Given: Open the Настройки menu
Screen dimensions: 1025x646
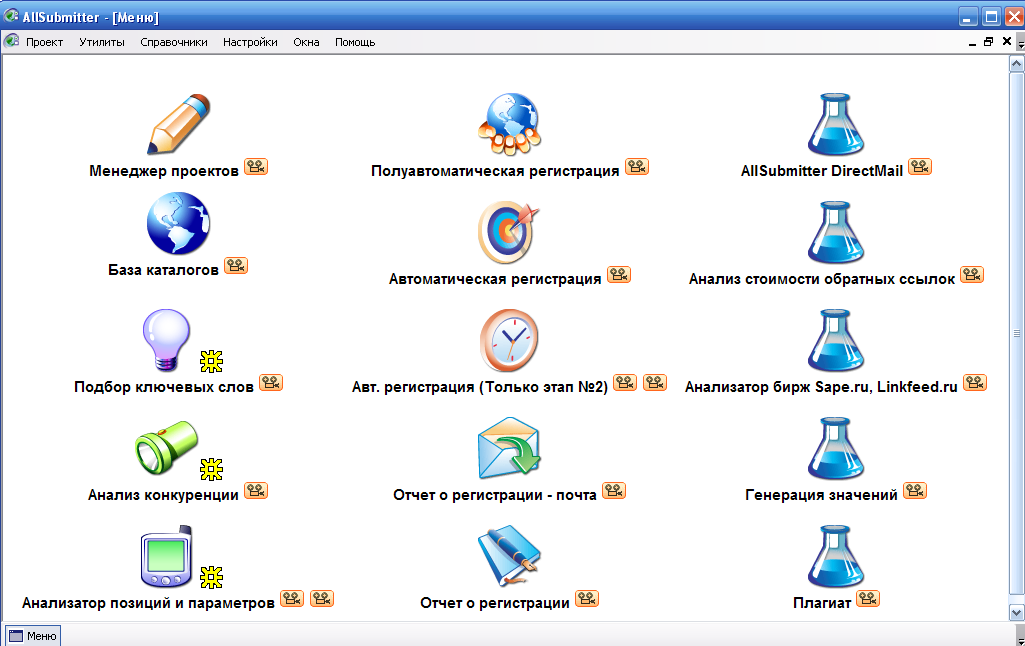Looking at the screenshot, I should [250, 42].
